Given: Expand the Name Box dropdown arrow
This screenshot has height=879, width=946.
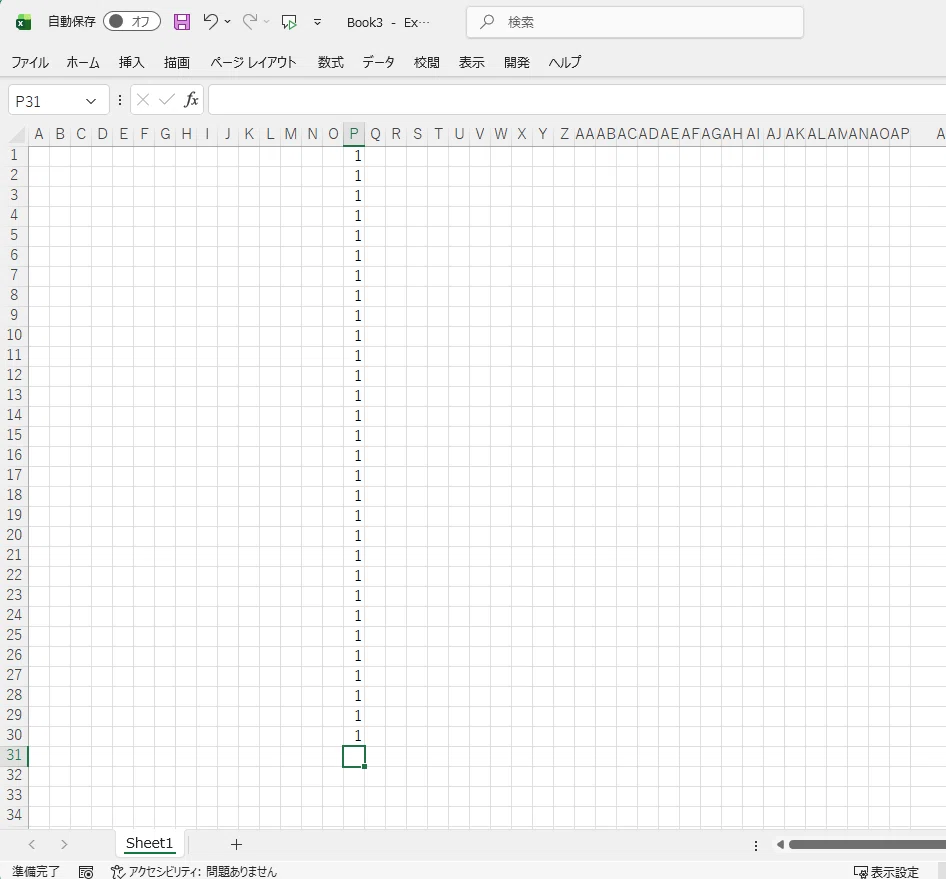Looking at the screenshot, I should [91, 101].
